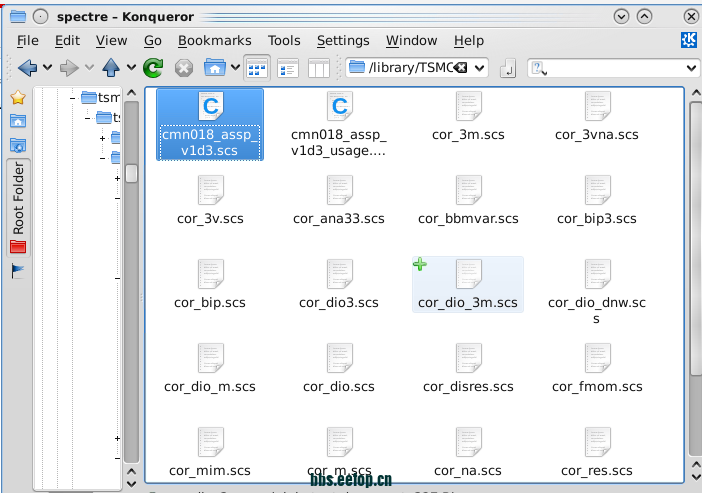Screen dimensions: 702x493
Task: Switch to icons view mode
Action: [257, 69]
